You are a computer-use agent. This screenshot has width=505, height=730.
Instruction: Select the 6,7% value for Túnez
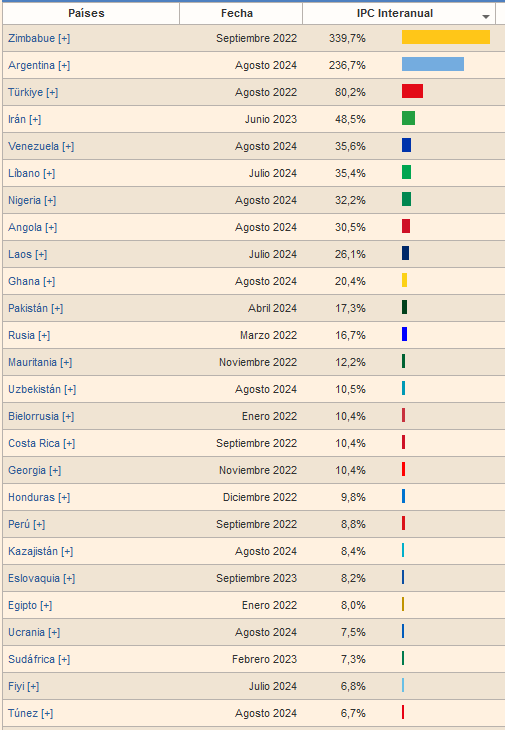pyautogui.click(x=353, y=713)
